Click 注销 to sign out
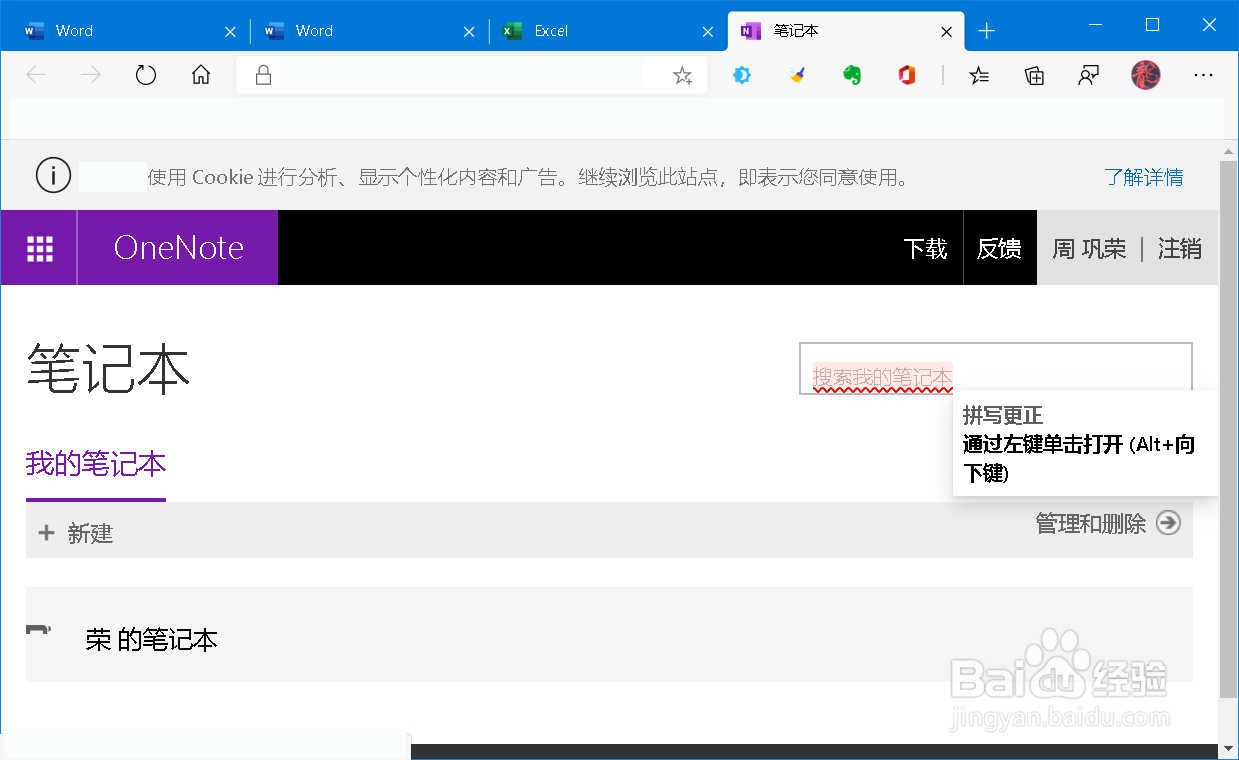Image resolution: width=1239 pixels, height=760 pixels. 1180,248
